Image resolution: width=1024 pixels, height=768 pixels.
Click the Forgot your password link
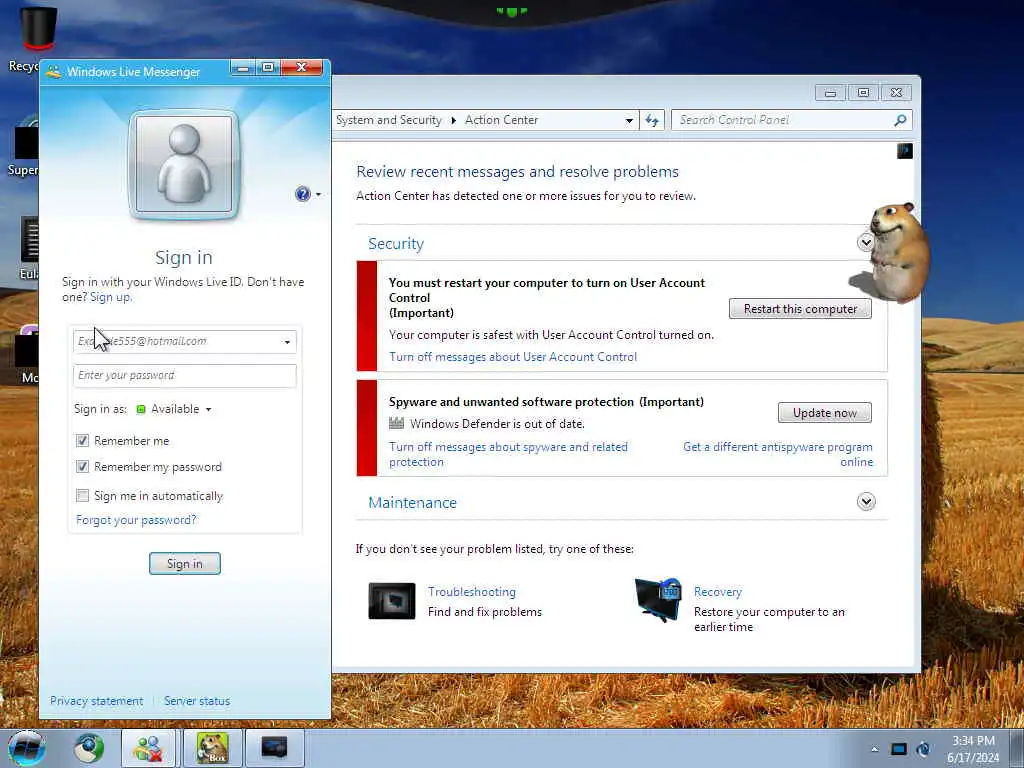pos(136,520)
